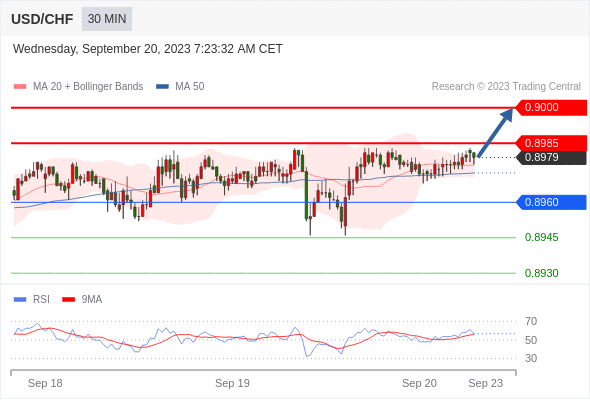590x400 pixels.
Task: Click the Sep 23 date axis label
Action: coord(485,383)
